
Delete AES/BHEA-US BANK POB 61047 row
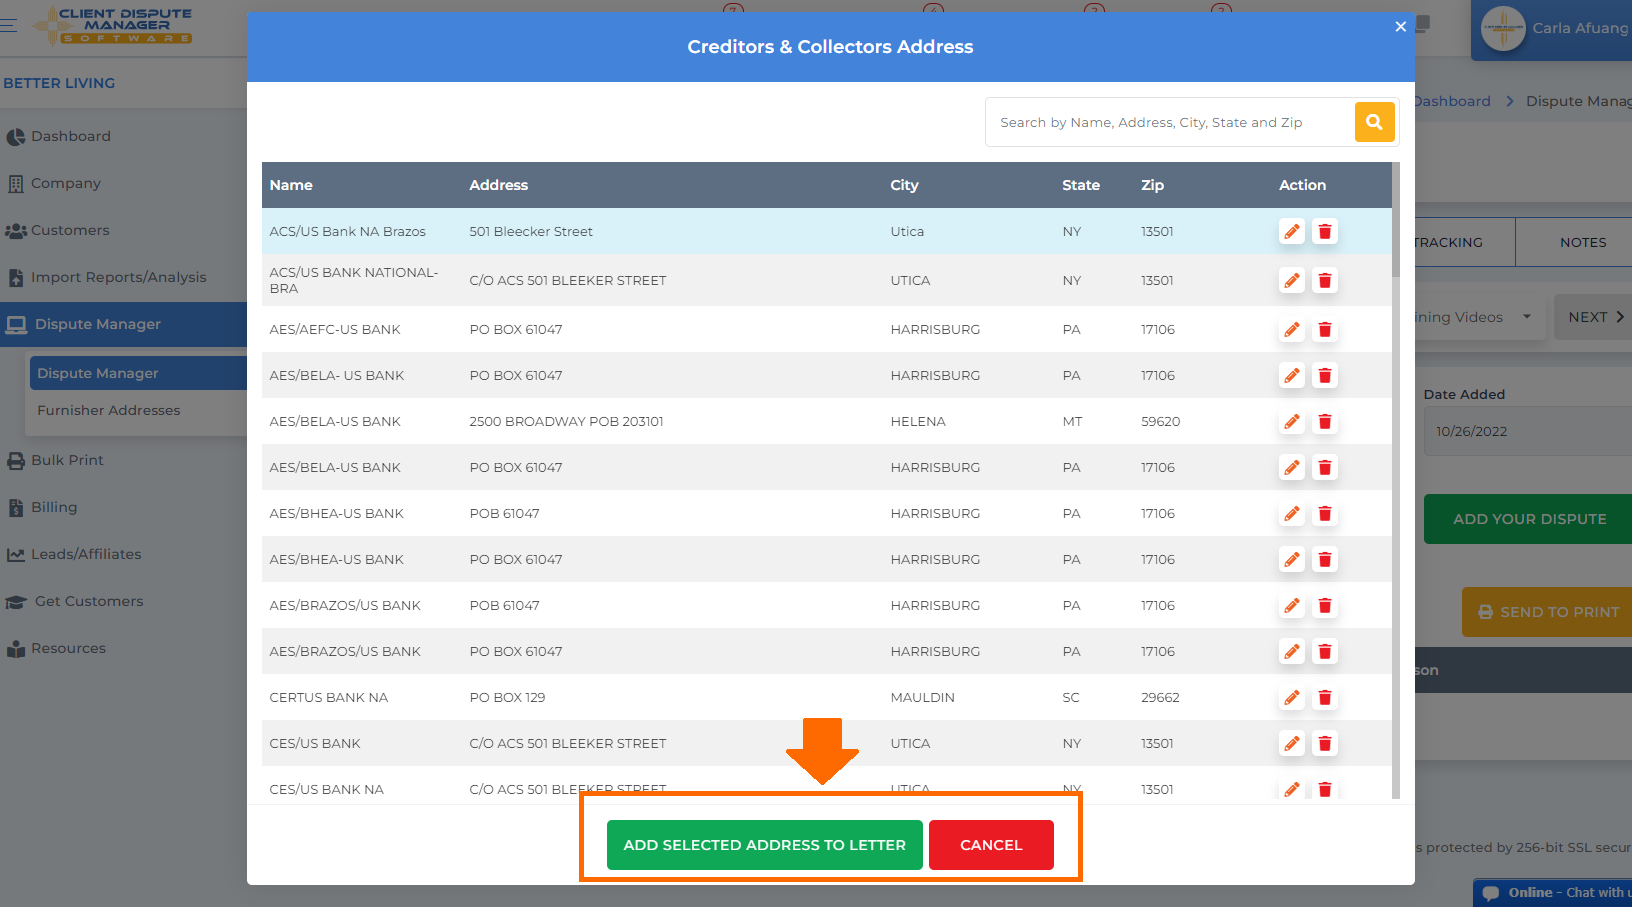click(1325, 513)
